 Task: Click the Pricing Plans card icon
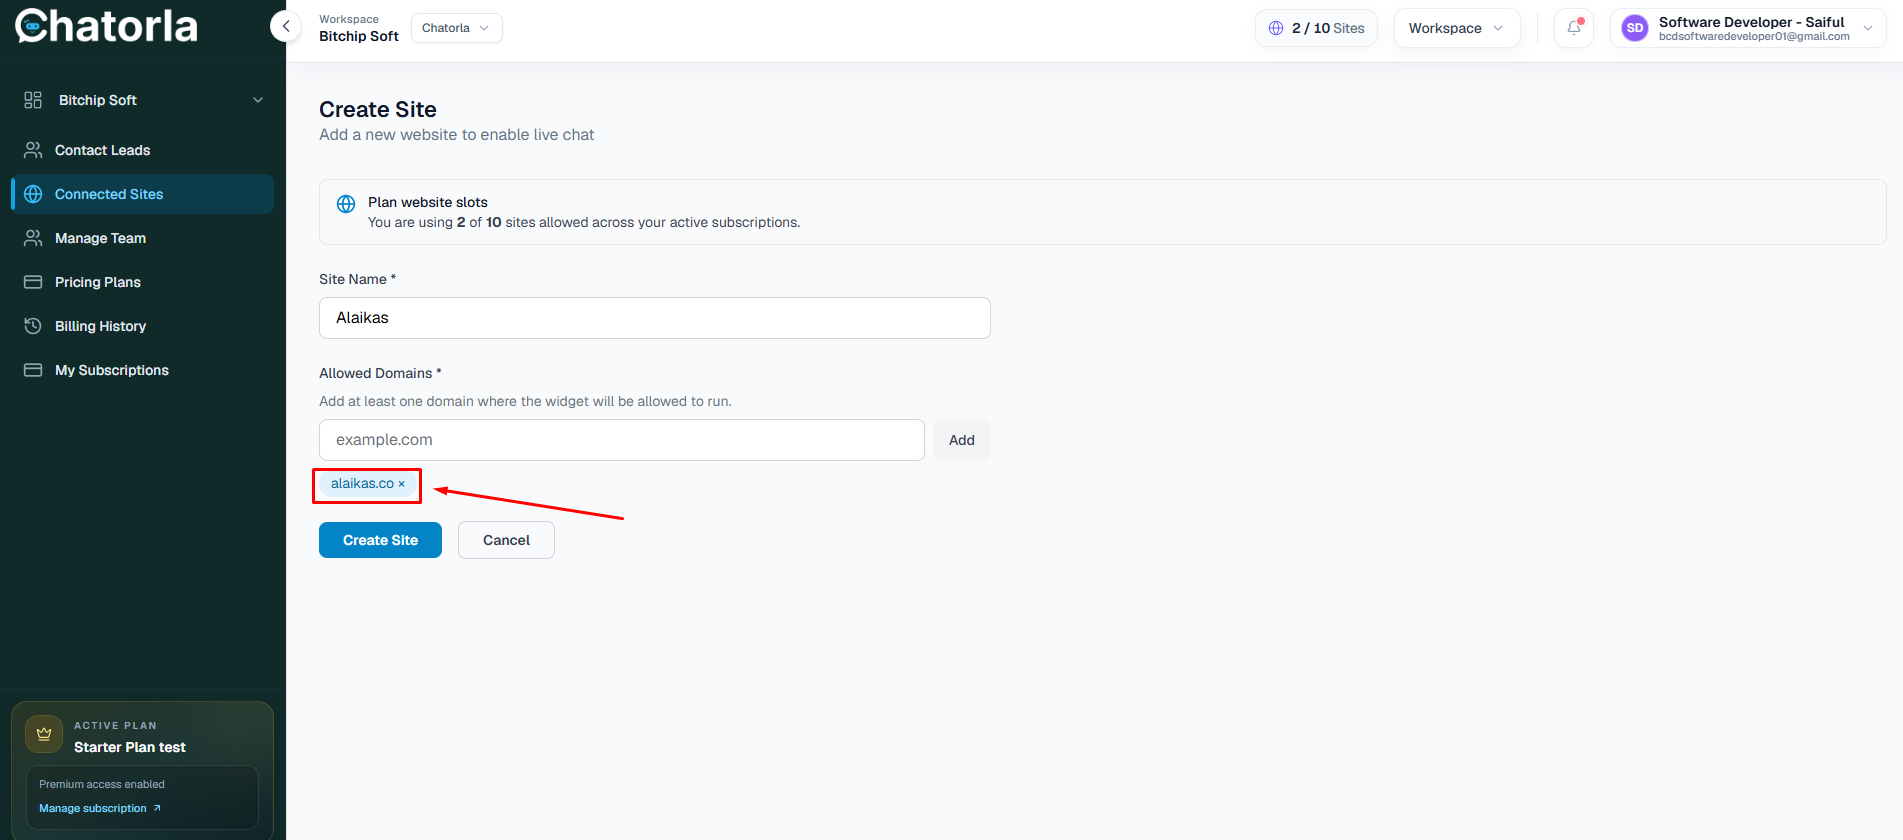click(33, 282)
